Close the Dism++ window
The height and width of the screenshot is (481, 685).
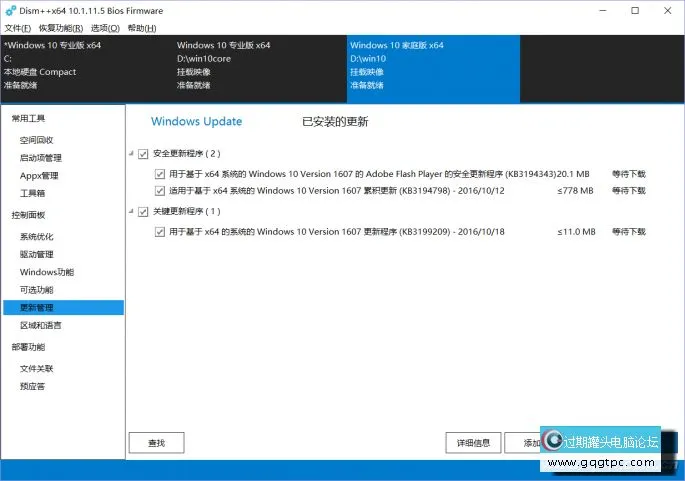[668, 10]
